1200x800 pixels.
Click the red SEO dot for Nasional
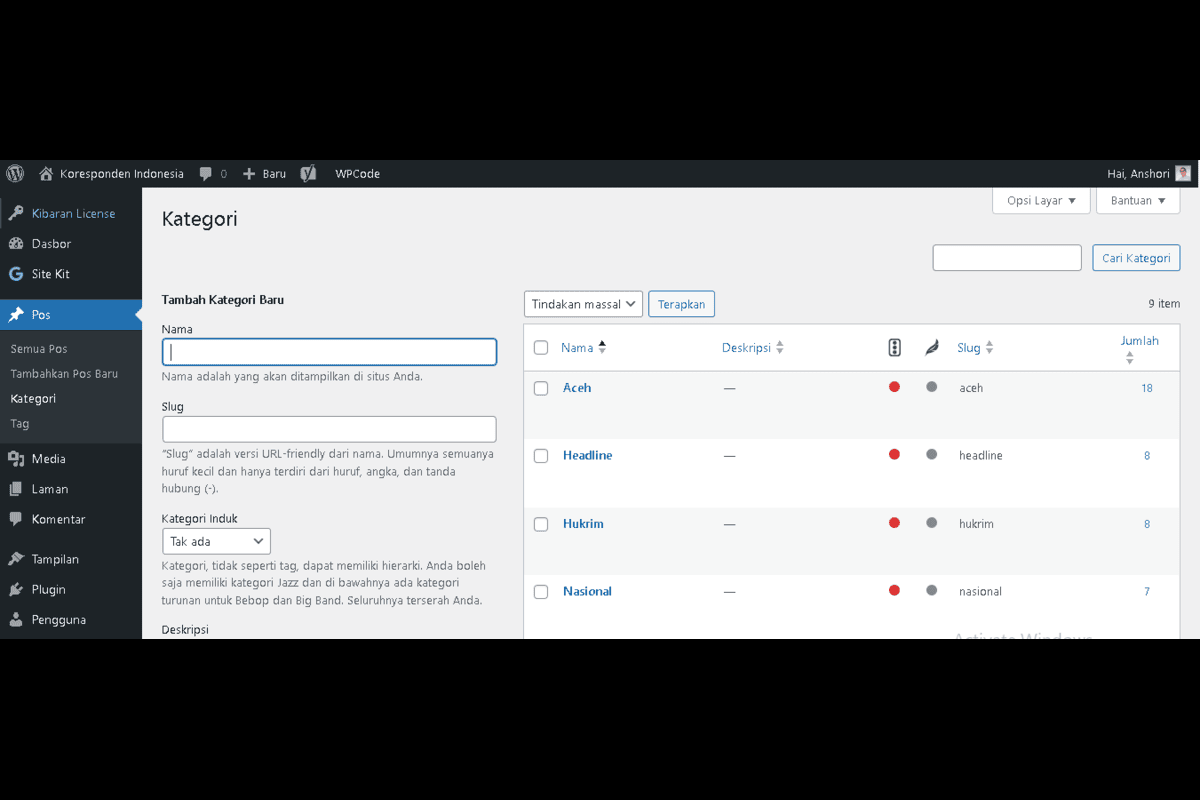click(x=894, y=590)
